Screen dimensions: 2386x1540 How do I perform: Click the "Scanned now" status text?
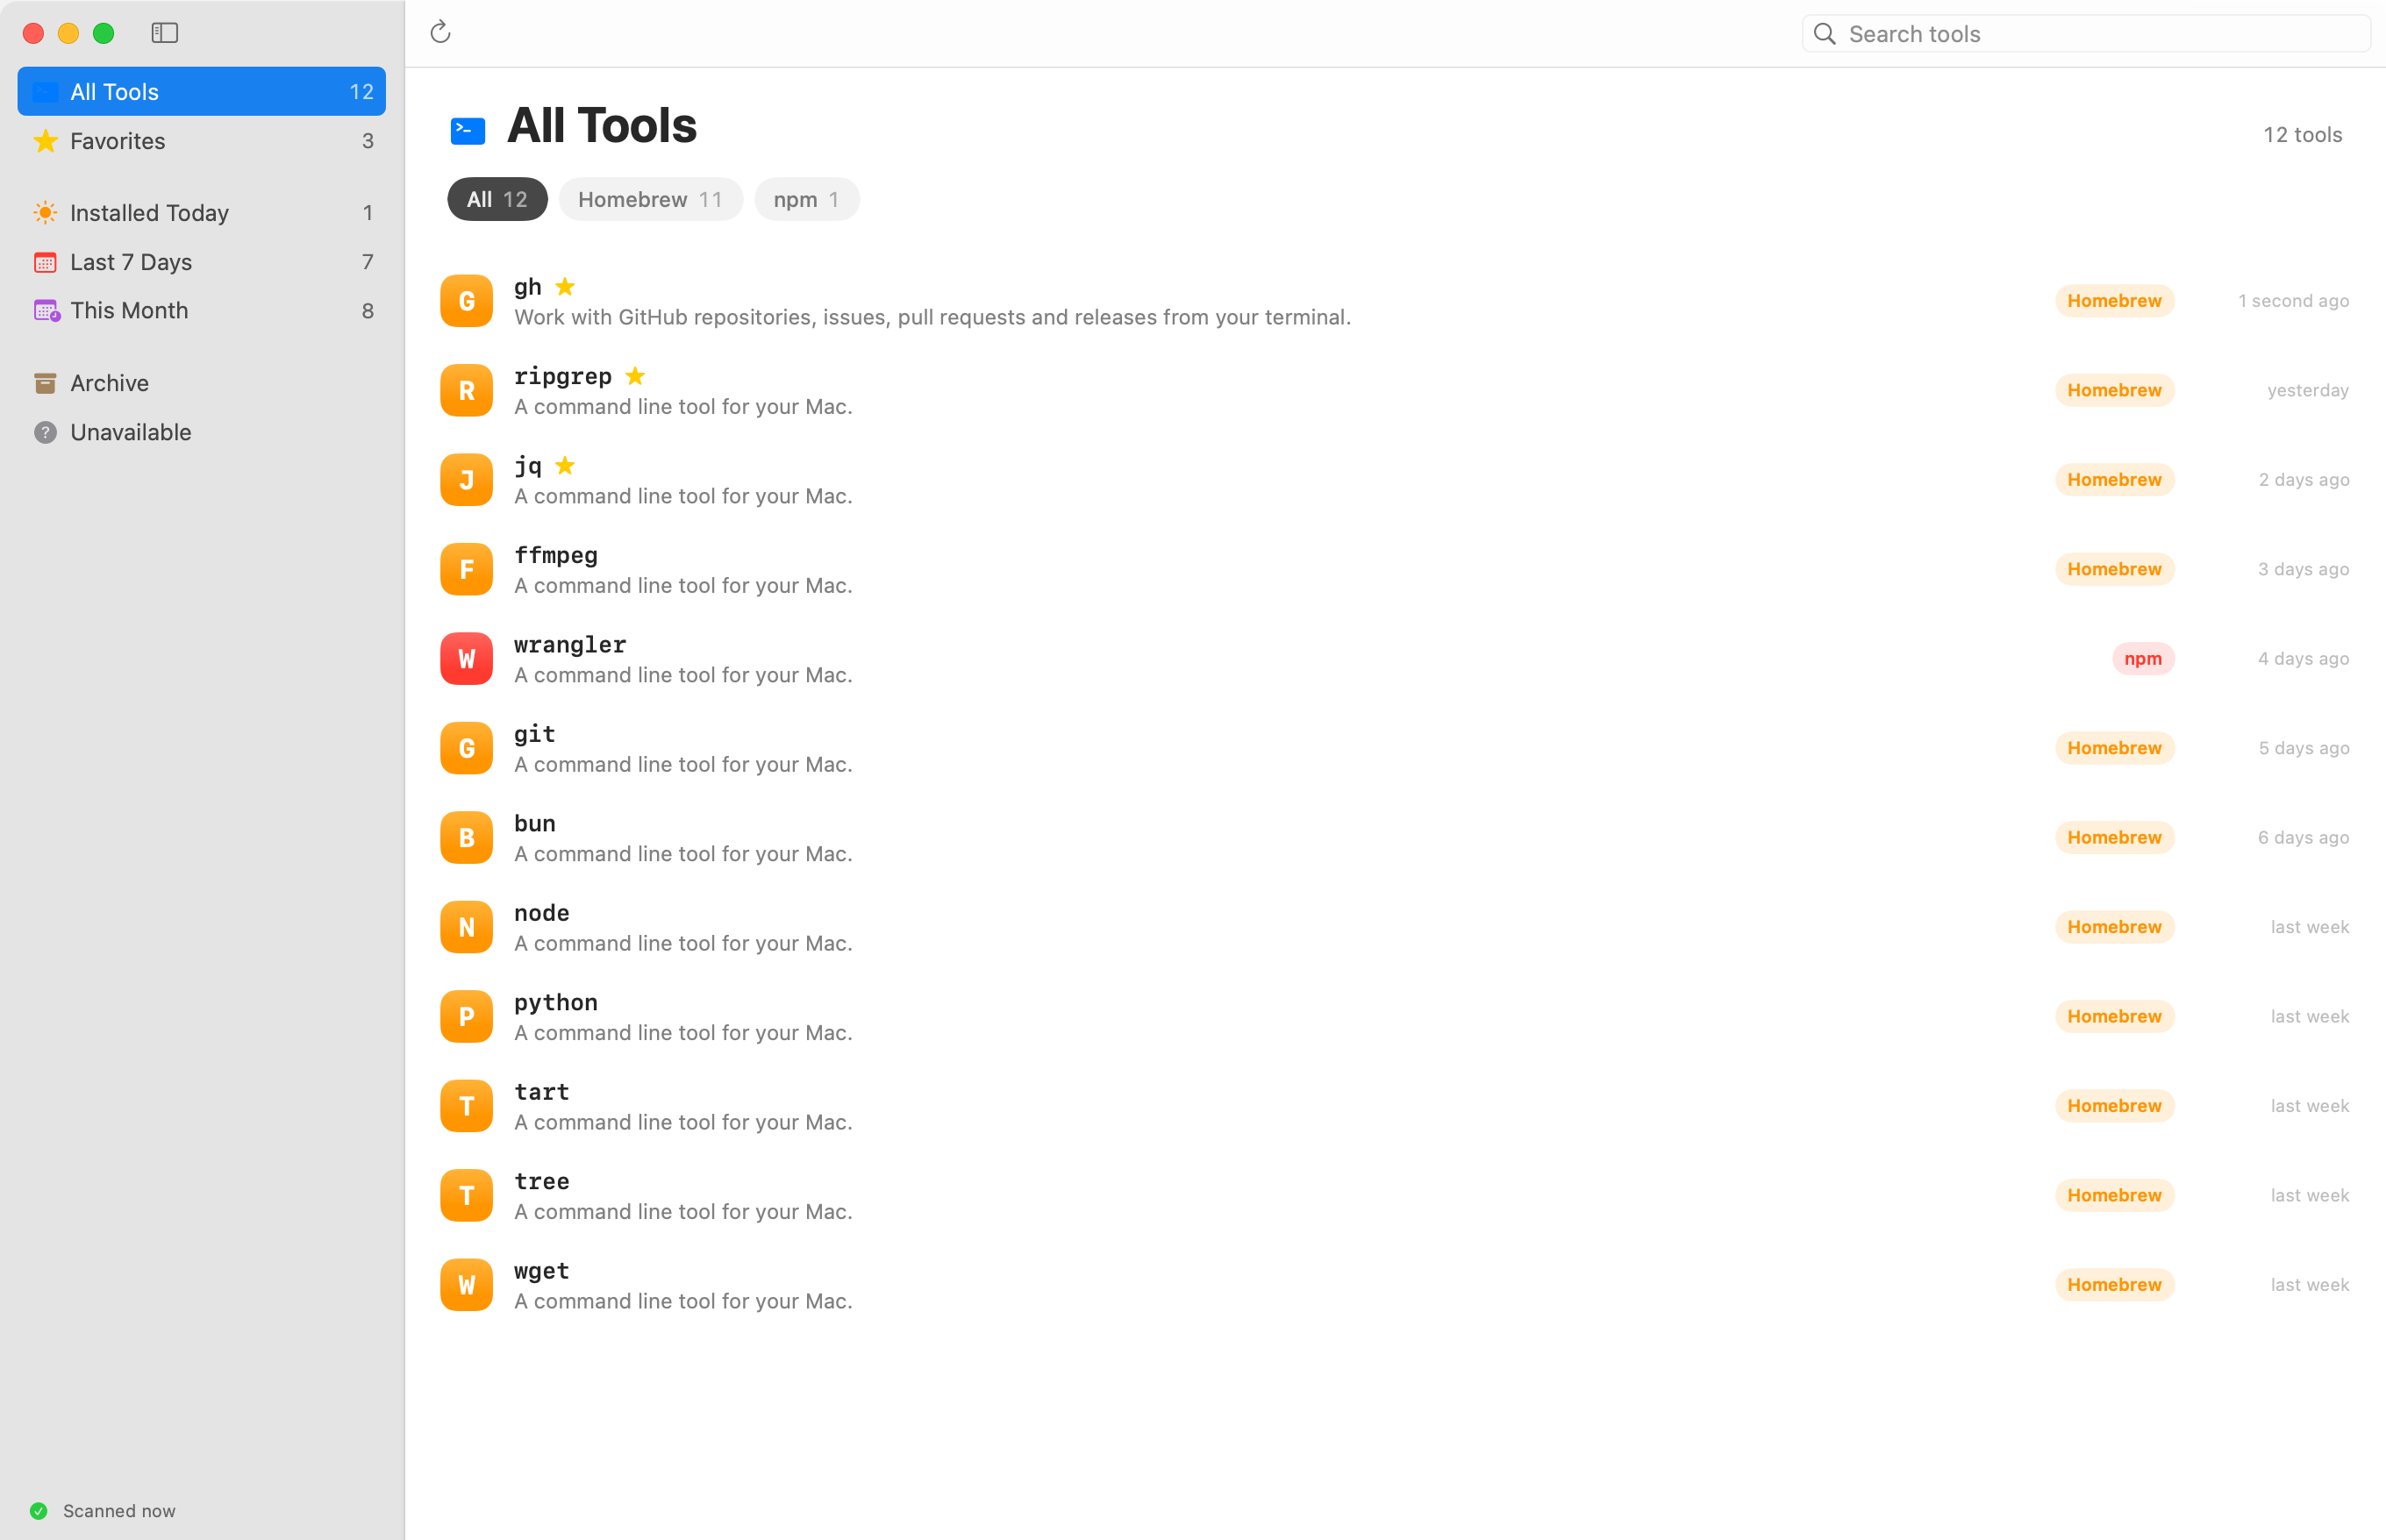click(x=119, y=1511)
